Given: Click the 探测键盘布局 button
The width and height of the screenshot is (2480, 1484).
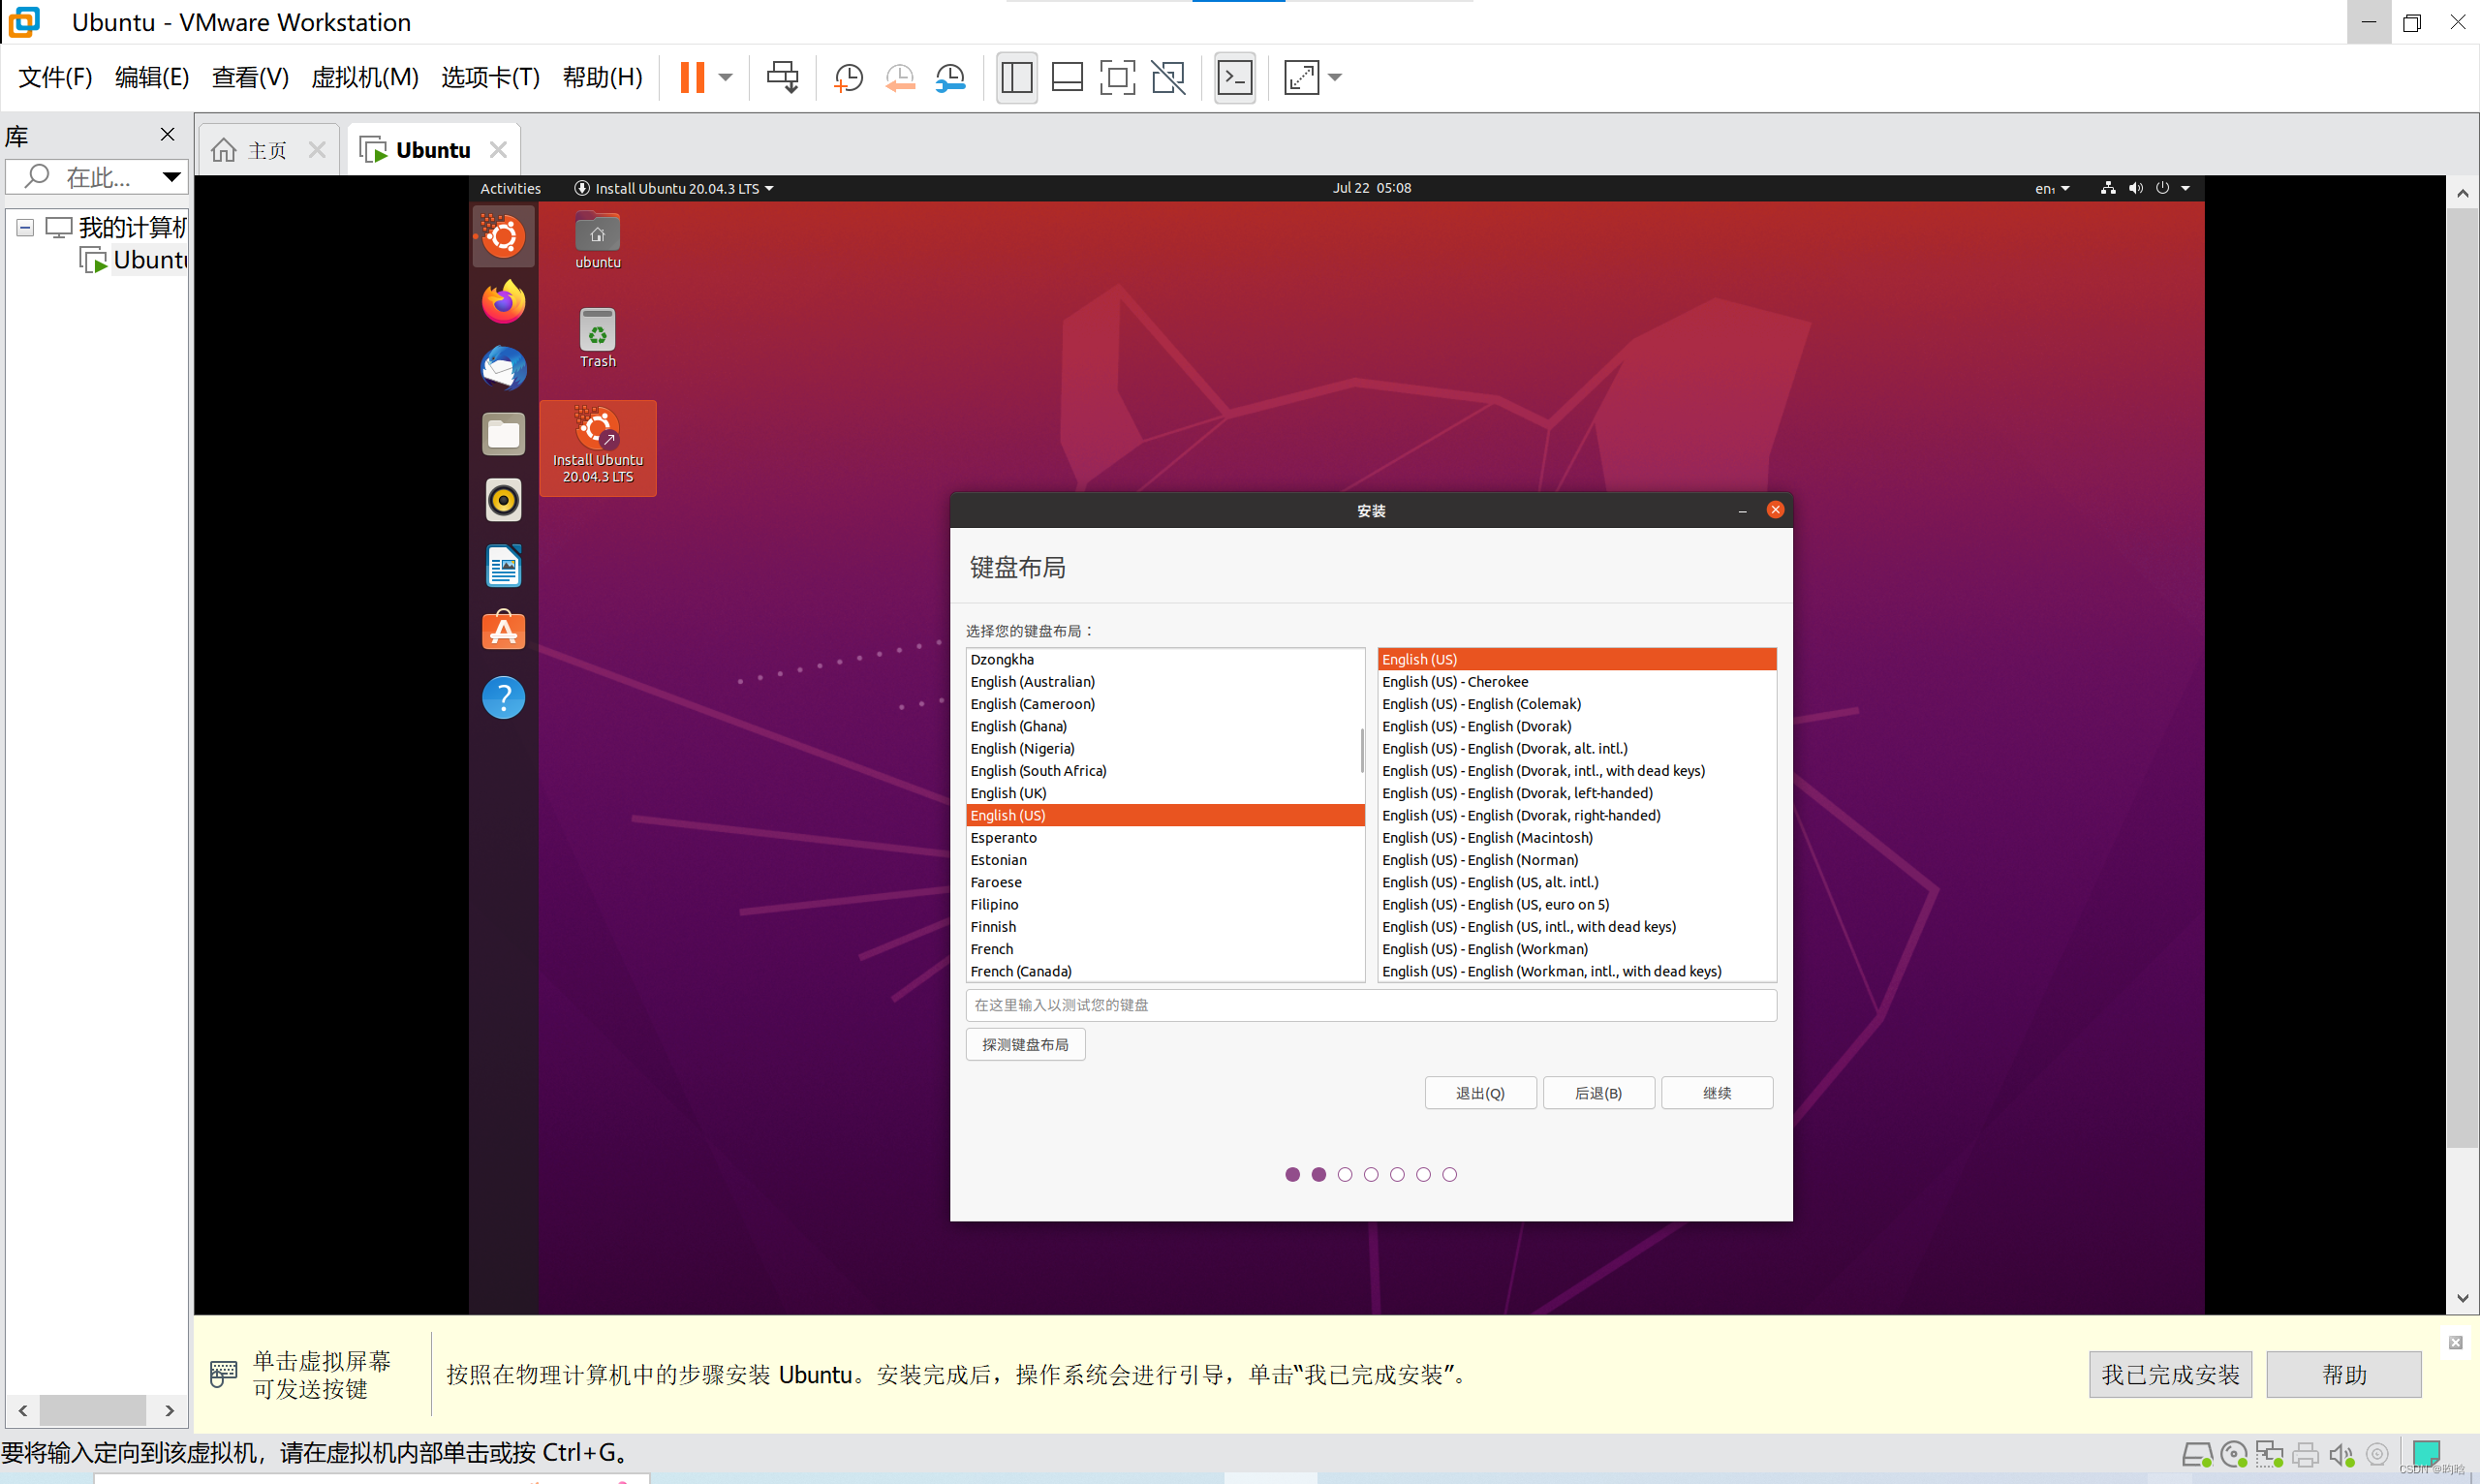Looking at the screenshot, I should click(1024, 1044).
